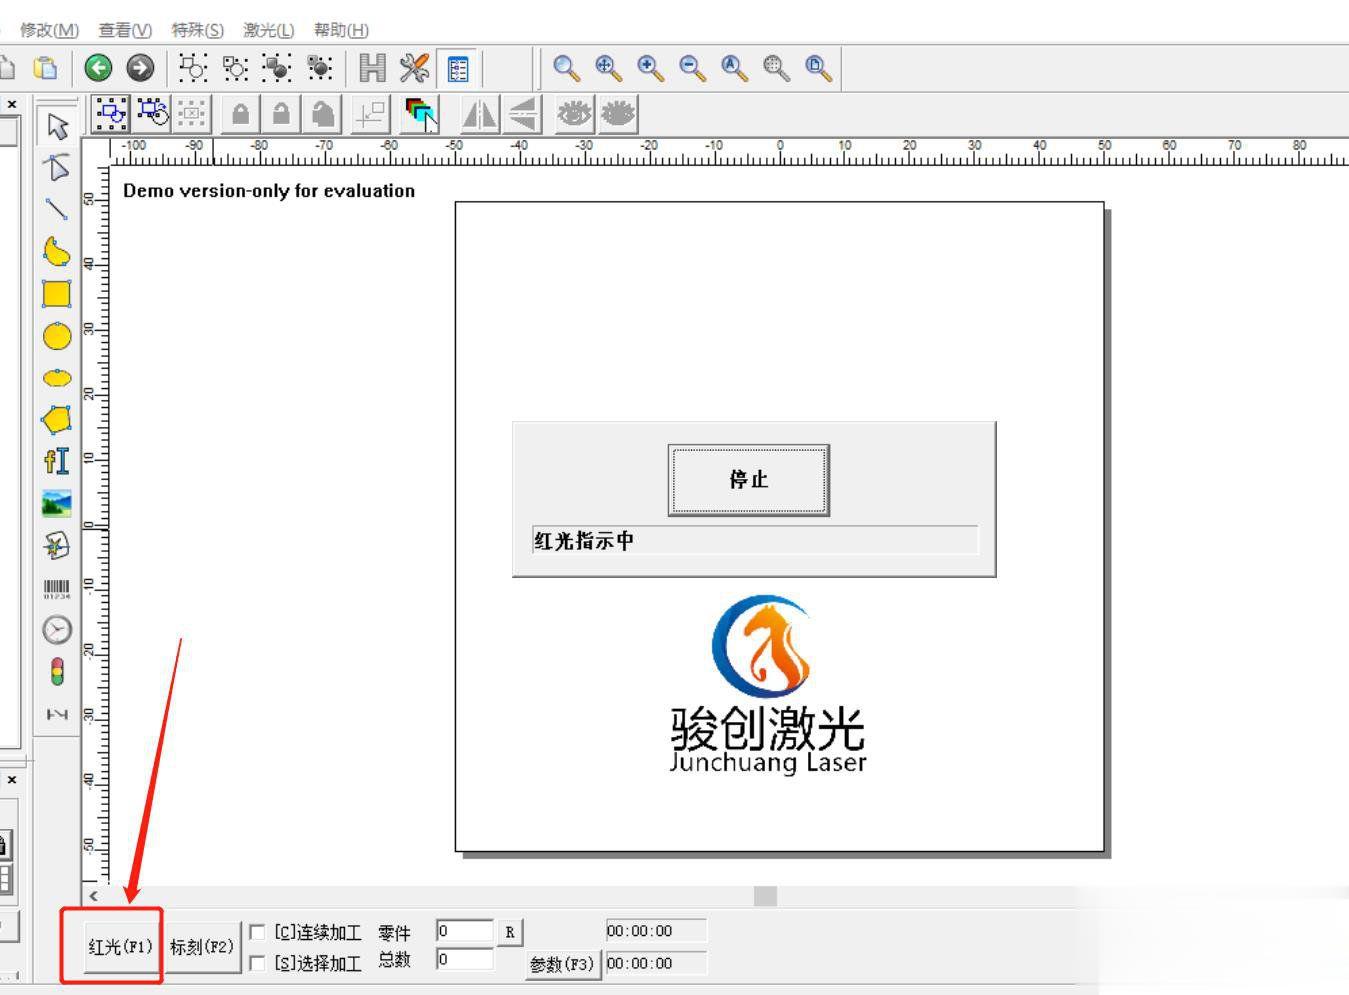Click the horizontal mirror icon

pos(479,114)
